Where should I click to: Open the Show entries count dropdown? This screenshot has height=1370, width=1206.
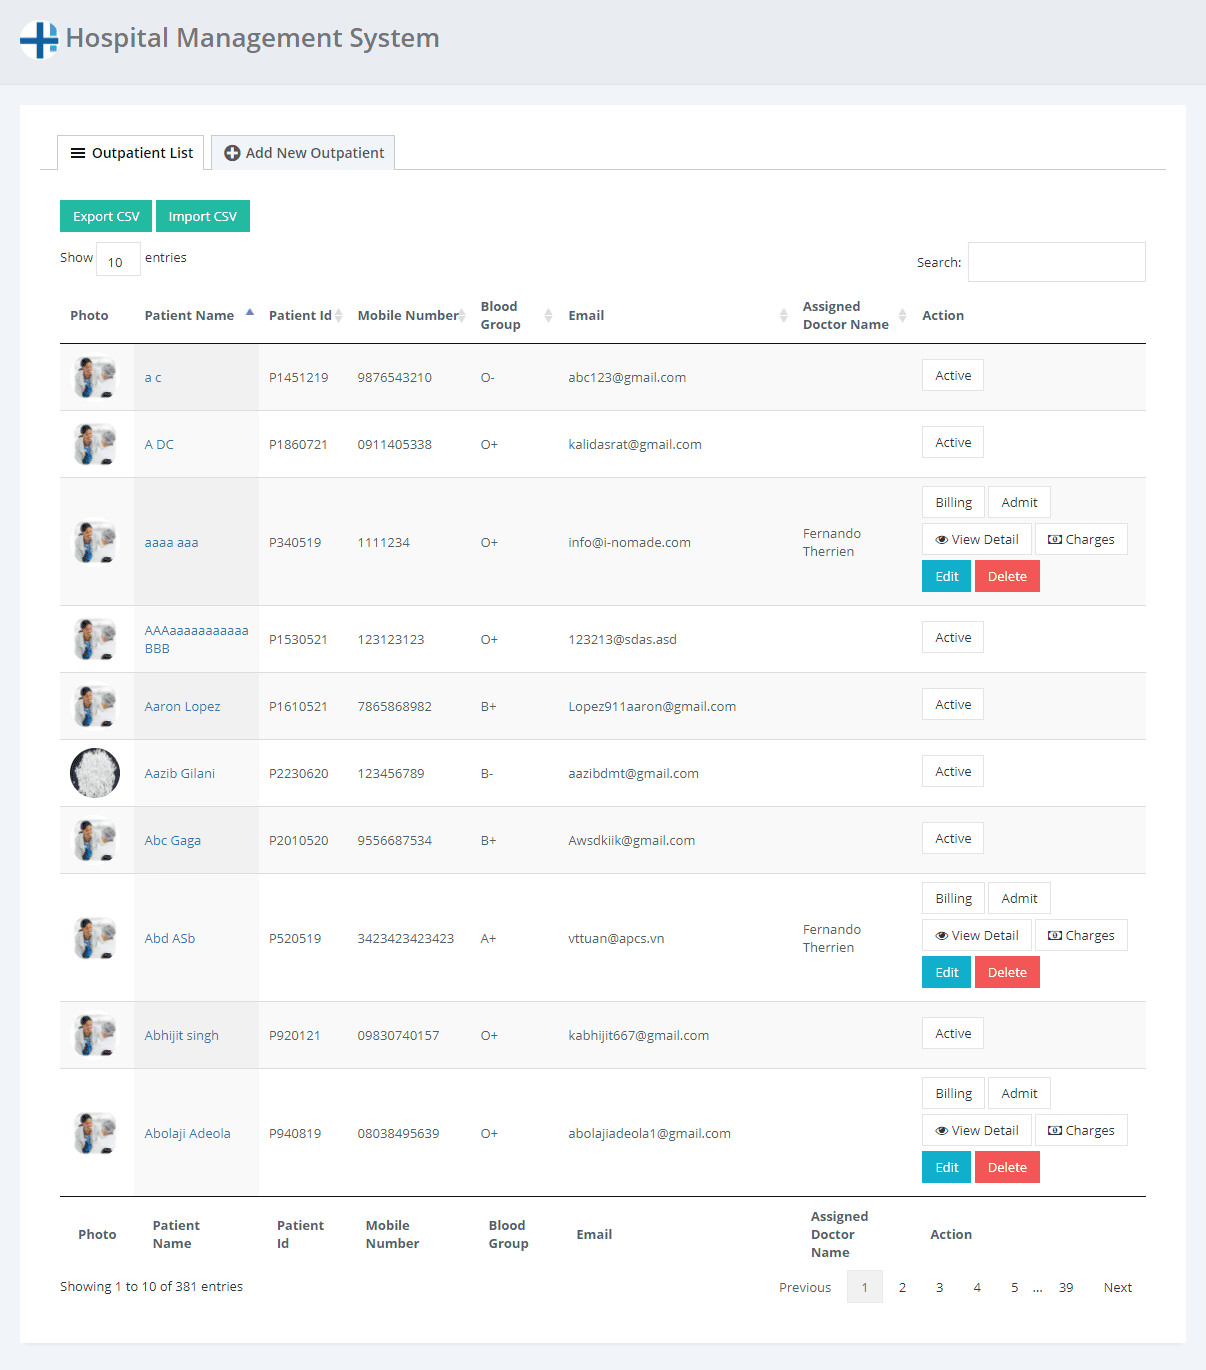[117, 259]
